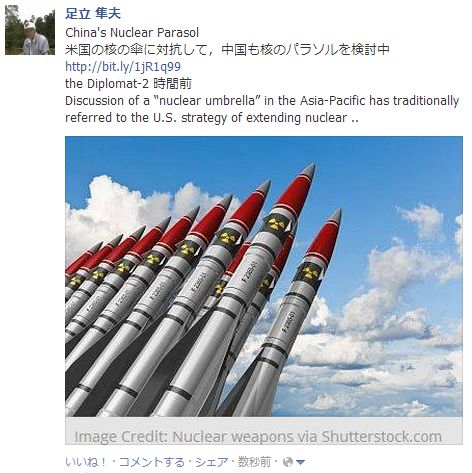
Task: Click the red nose cone of rightmost missile
Action: coord(325,237)
